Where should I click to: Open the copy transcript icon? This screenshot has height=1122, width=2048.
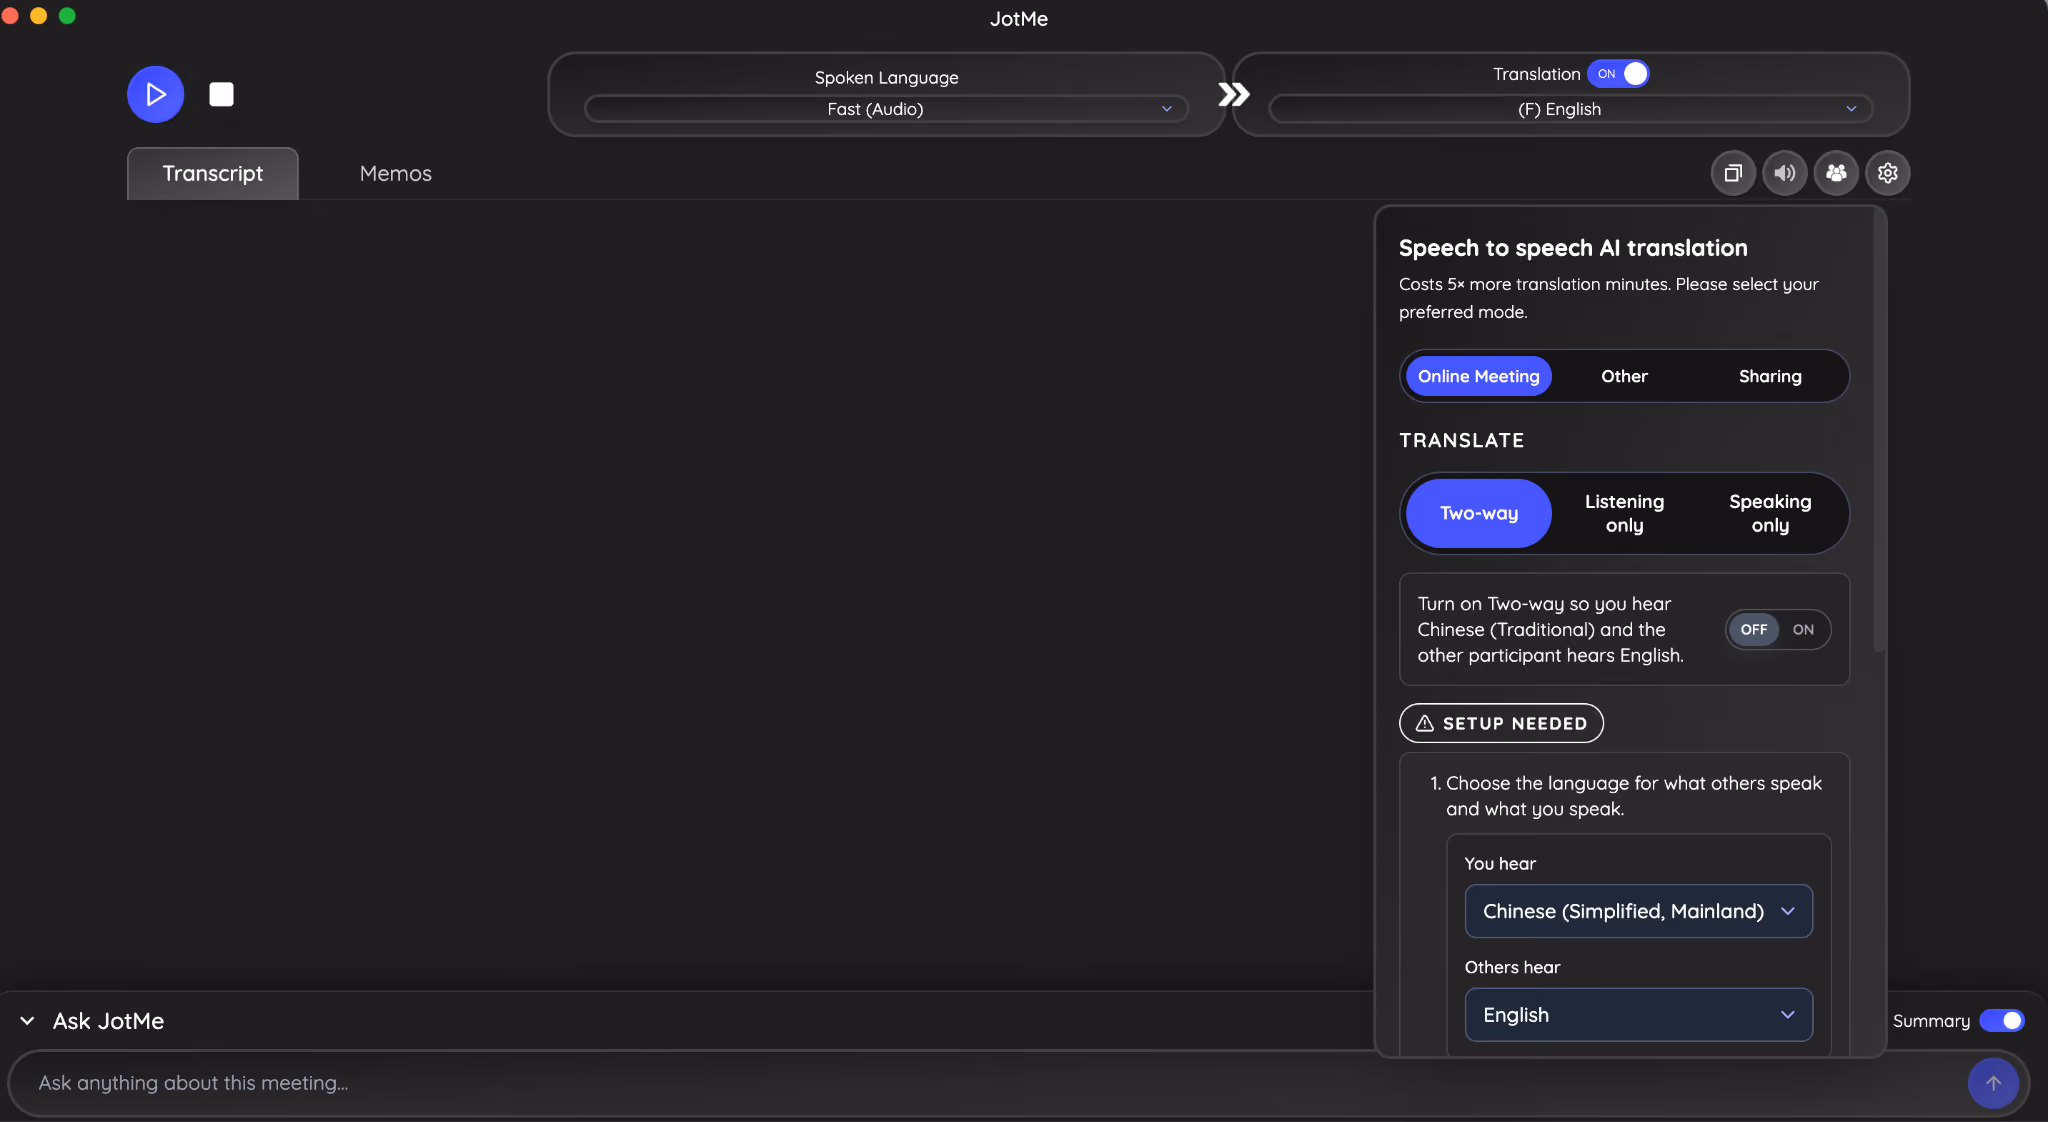(1733, 173)
